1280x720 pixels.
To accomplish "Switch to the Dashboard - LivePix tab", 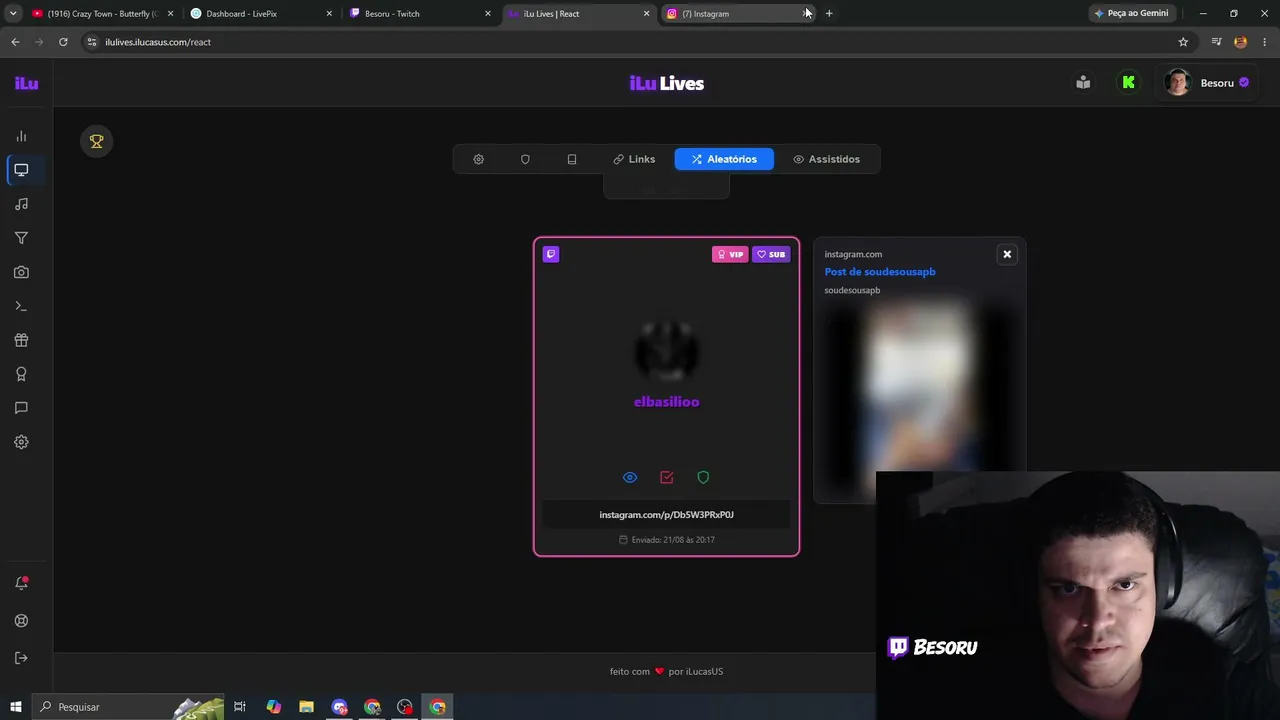I will point(260,14).
